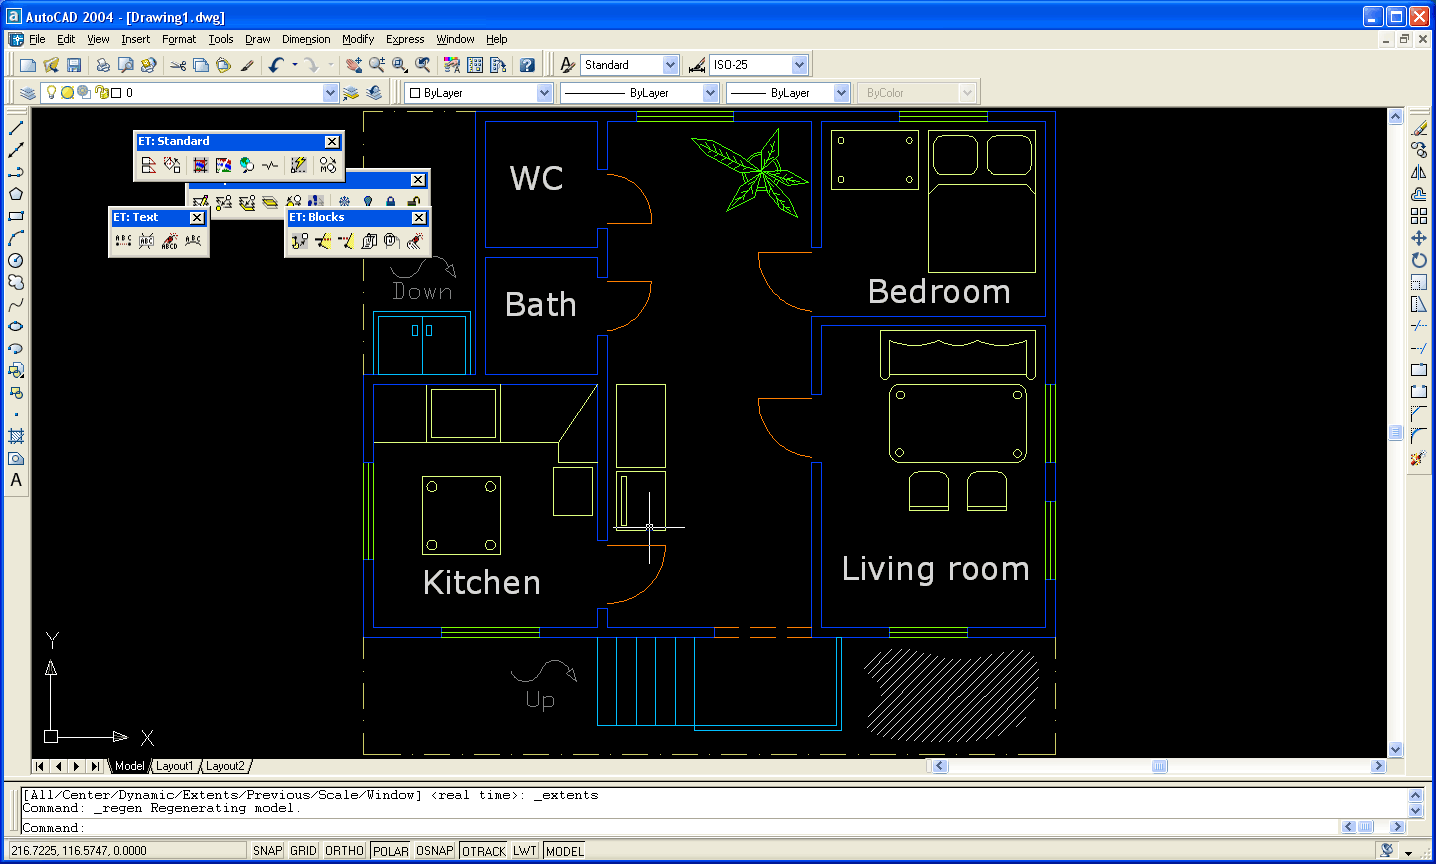Open the Dimension menu
The image size is (1436, 864).
(x=306, y=39)
